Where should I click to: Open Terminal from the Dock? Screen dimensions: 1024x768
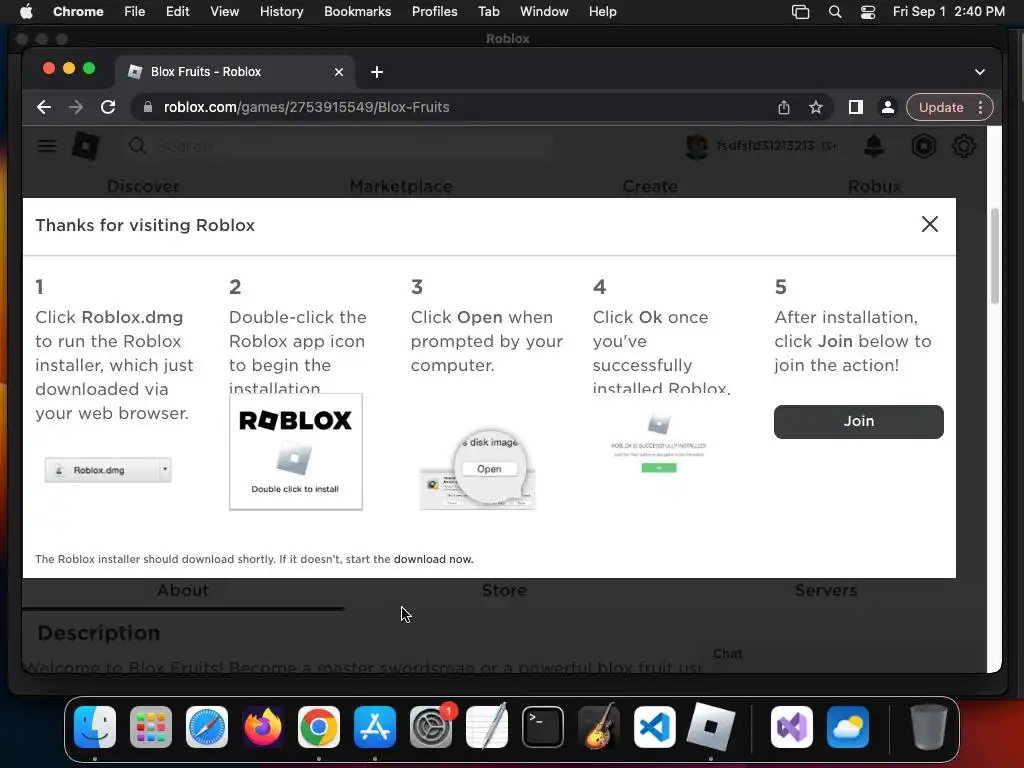[x=543, y=727]
